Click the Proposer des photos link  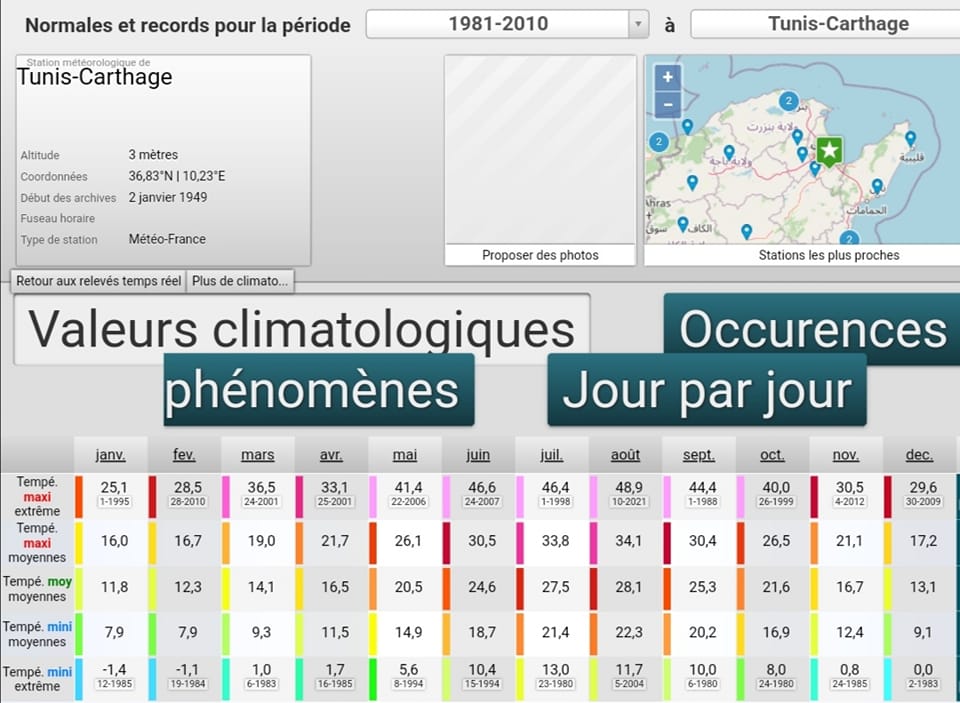pyautogui.click(x=540, y=255)
